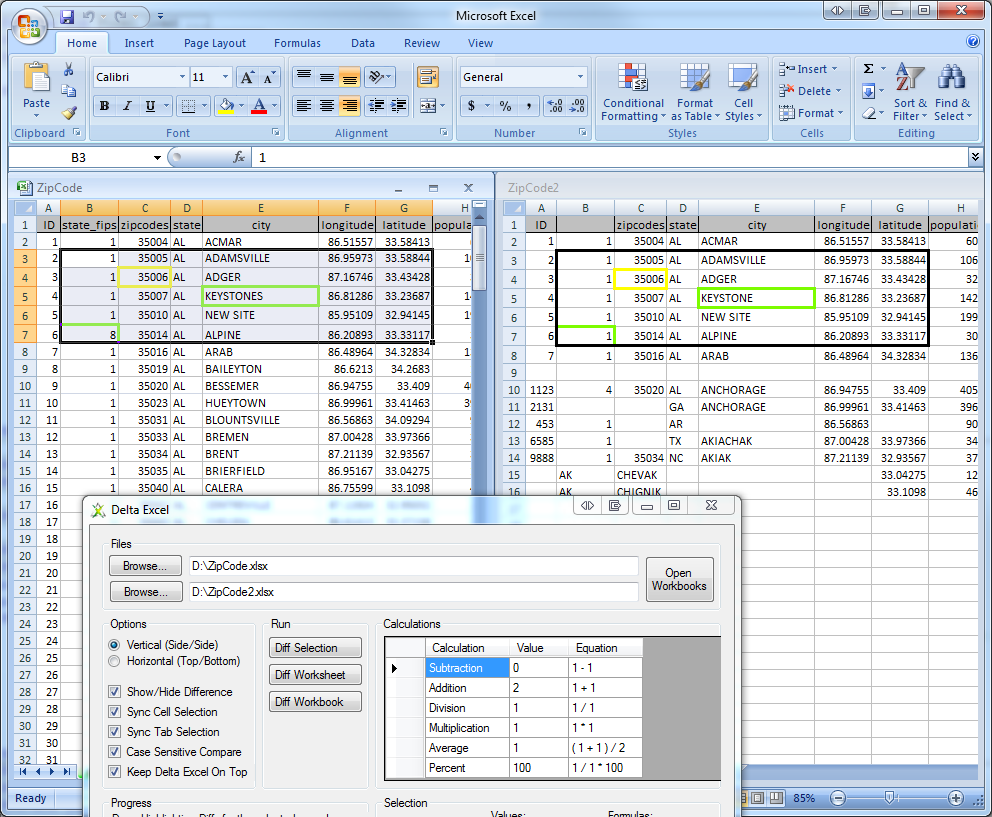Open Sort & Filter menu

(910, 92)
